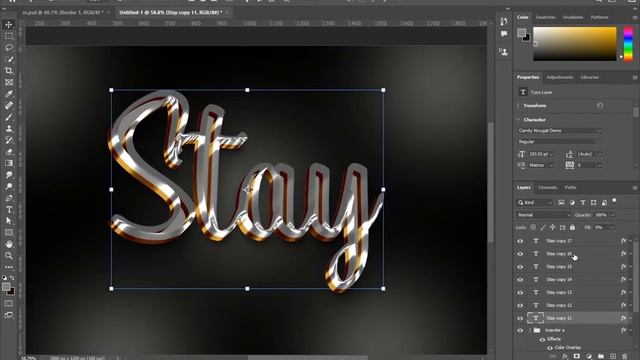Click the layer effects fx button

coord(565,356)
